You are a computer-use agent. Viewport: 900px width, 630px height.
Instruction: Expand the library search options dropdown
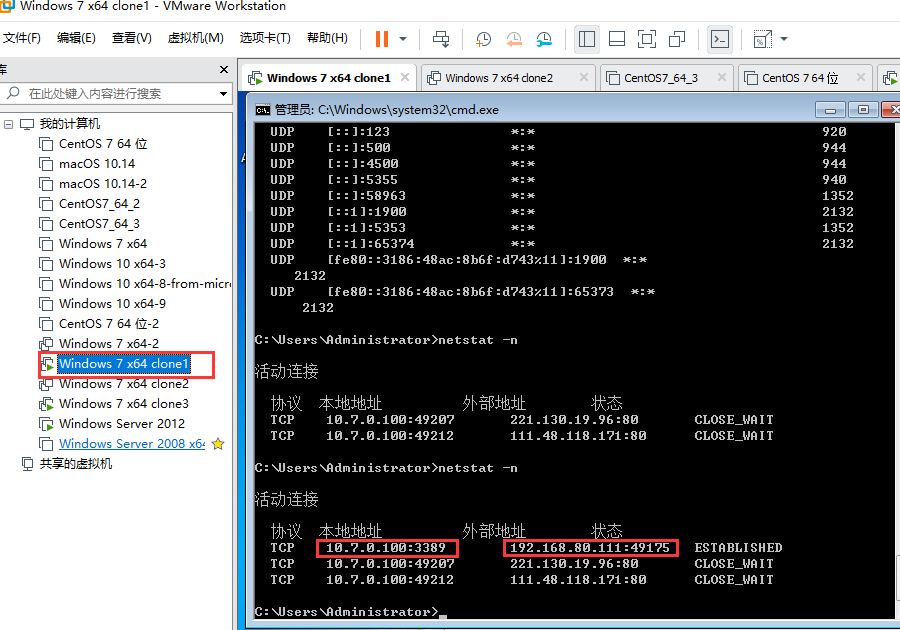[x=223, y=94]
